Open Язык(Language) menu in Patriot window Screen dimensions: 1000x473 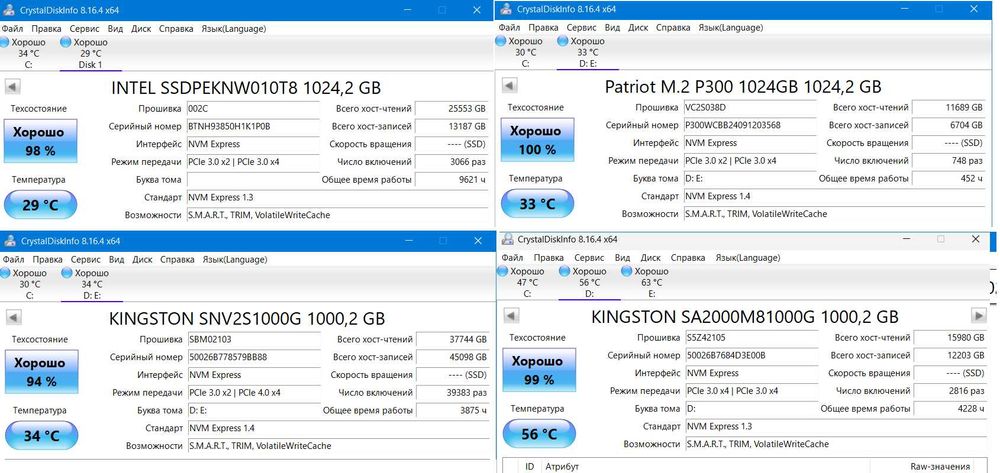pos(730,27)
